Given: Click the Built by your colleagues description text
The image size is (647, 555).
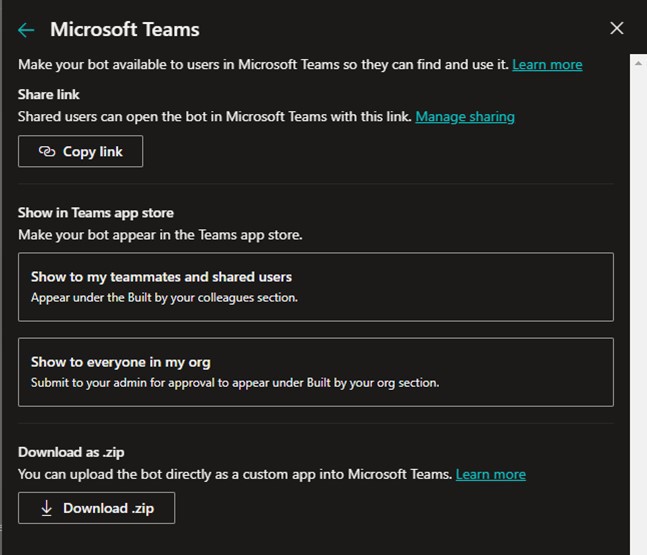Looking at the screenshot, I should 164,298.
